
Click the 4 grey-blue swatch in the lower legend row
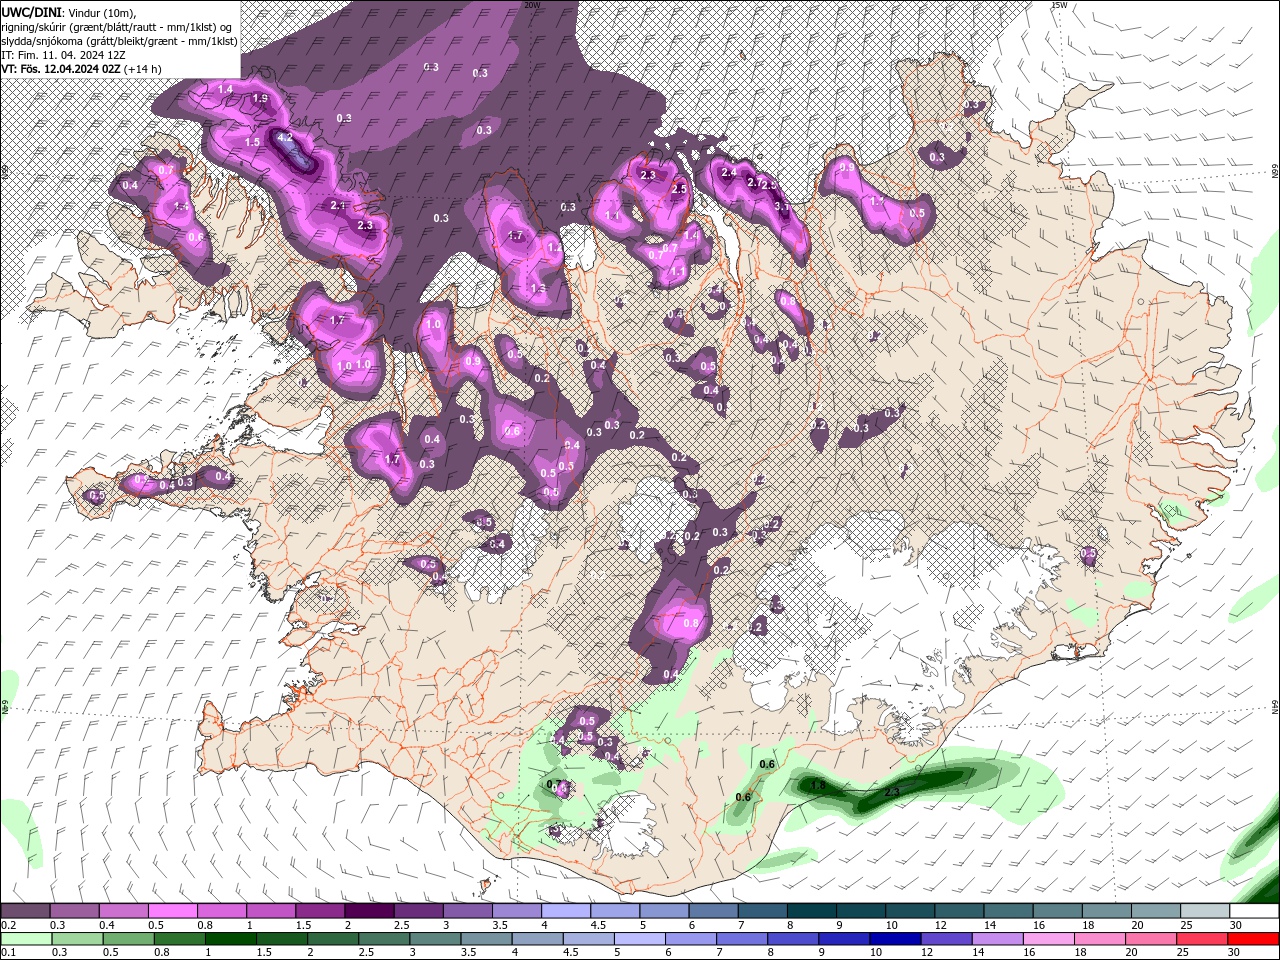536,939
